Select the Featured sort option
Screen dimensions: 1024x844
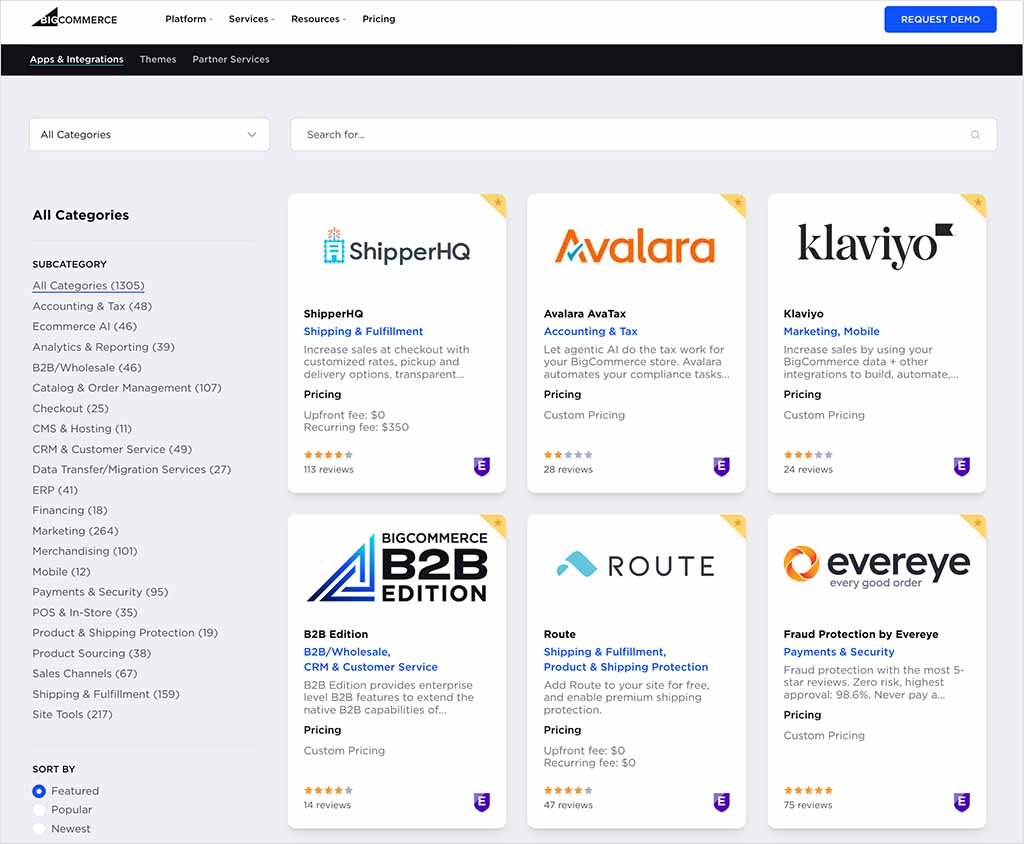(39, 791)
